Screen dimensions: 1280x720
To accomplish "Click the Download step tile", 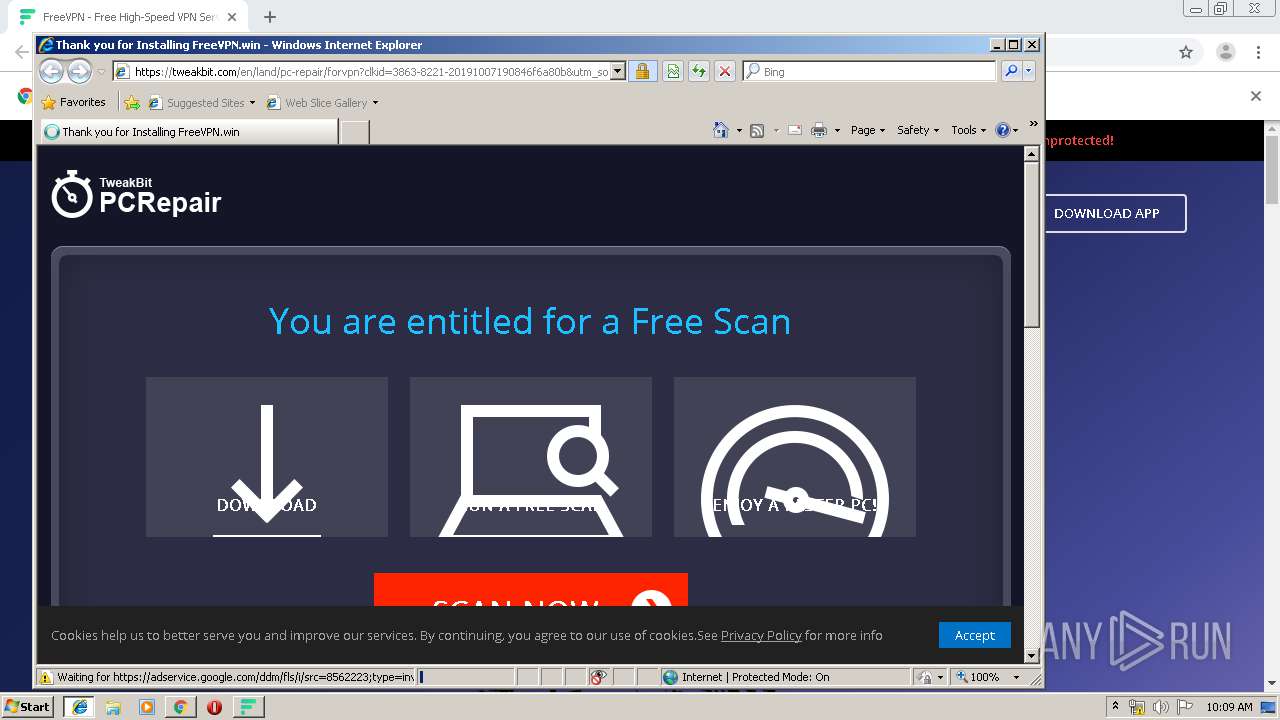I will (x=267, y=457).
